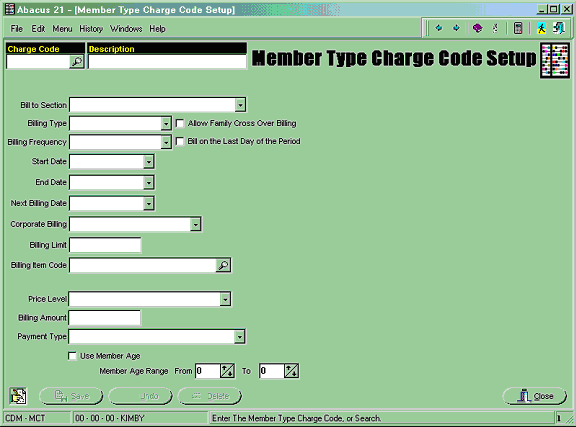Expand the Payment Type dropdown
576x427 pixels.
tap(240, 337)
